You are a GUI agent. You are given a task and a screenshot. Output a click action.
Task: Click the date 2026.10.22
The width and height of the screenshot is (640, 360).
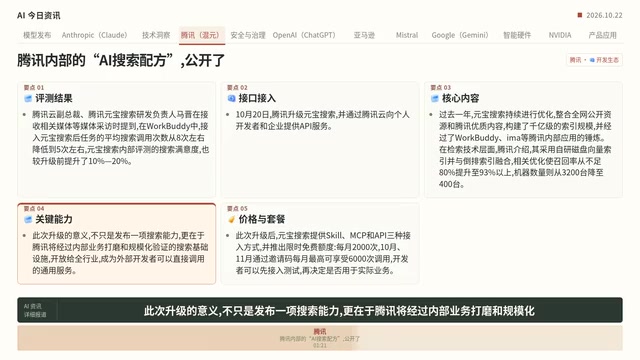tap(604, 15)
